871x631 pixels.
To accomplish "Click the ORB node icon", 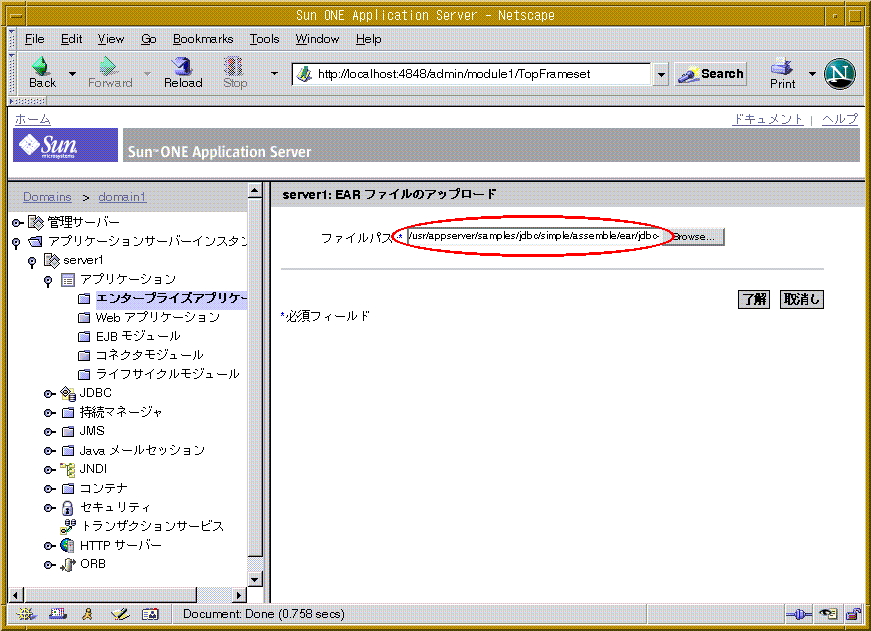I will [68, 564].
